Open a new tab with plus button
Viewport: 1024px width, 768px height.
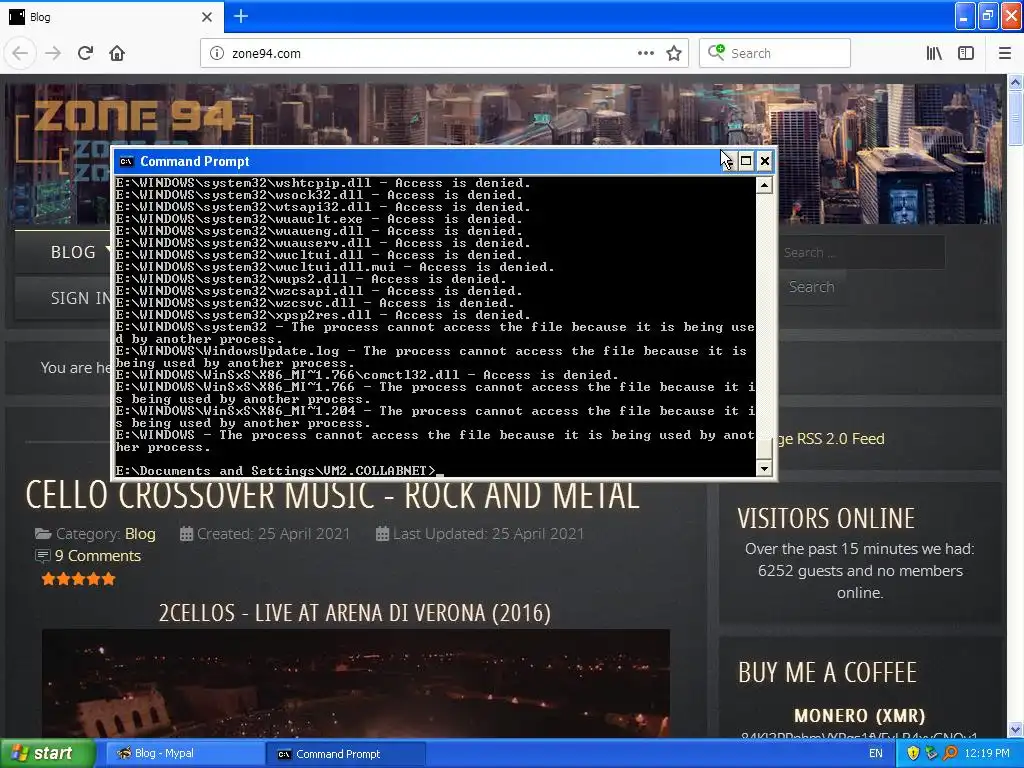[x=241, y=16]
